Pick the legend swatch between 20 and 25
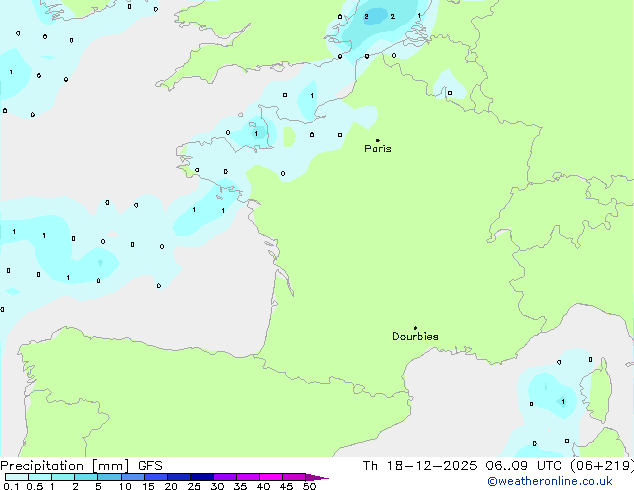The height and width of the screenshot is (490, 634). coord(178,477)
